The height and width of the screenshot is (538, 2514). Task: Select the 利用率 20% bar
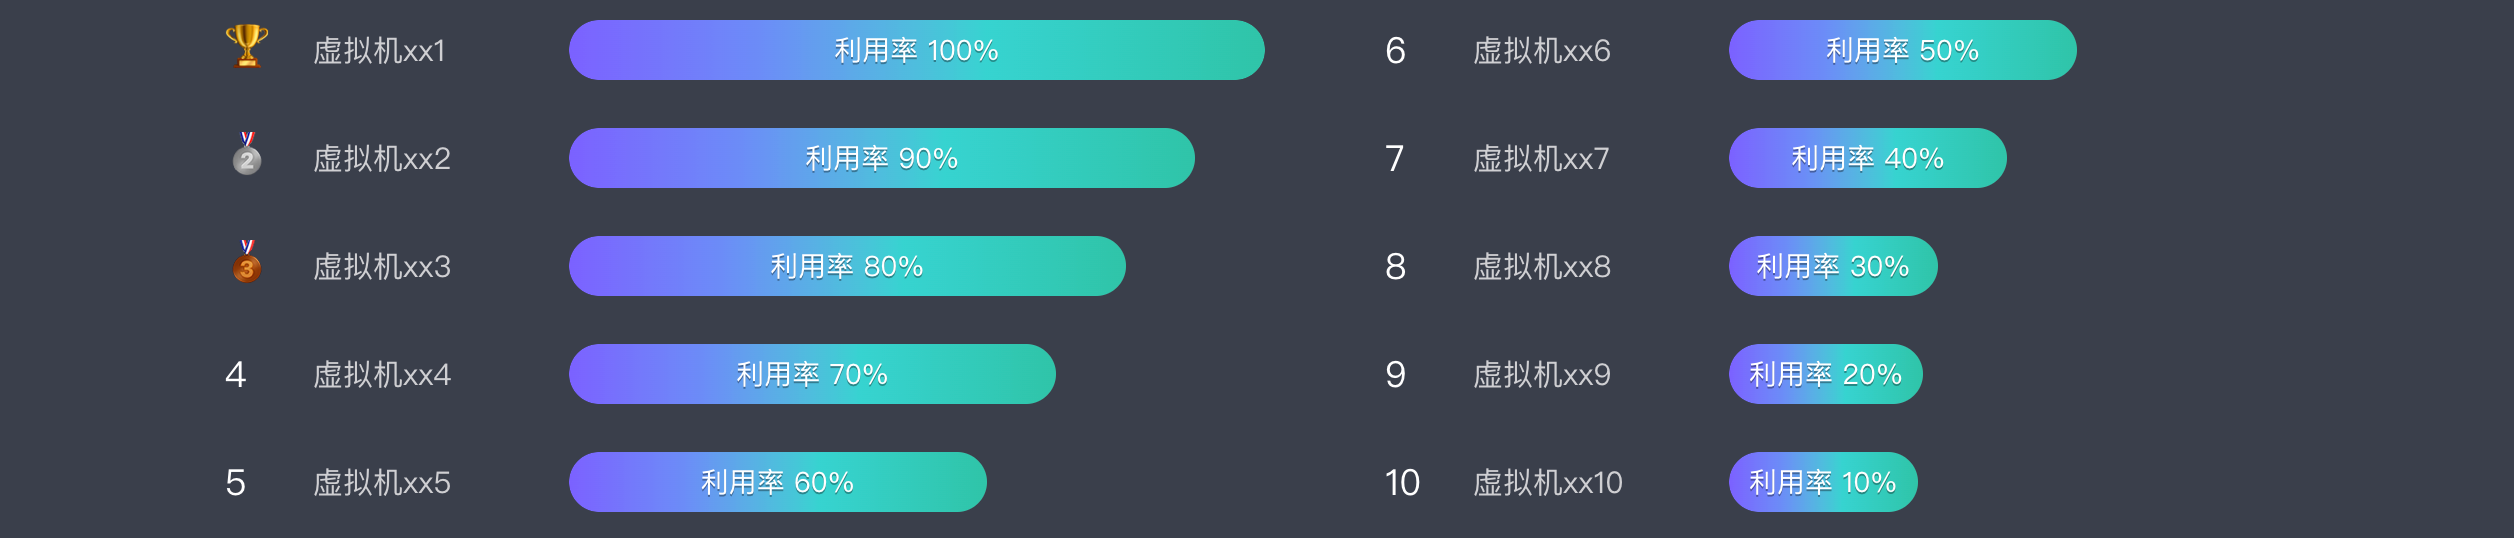coord(1825,374)
